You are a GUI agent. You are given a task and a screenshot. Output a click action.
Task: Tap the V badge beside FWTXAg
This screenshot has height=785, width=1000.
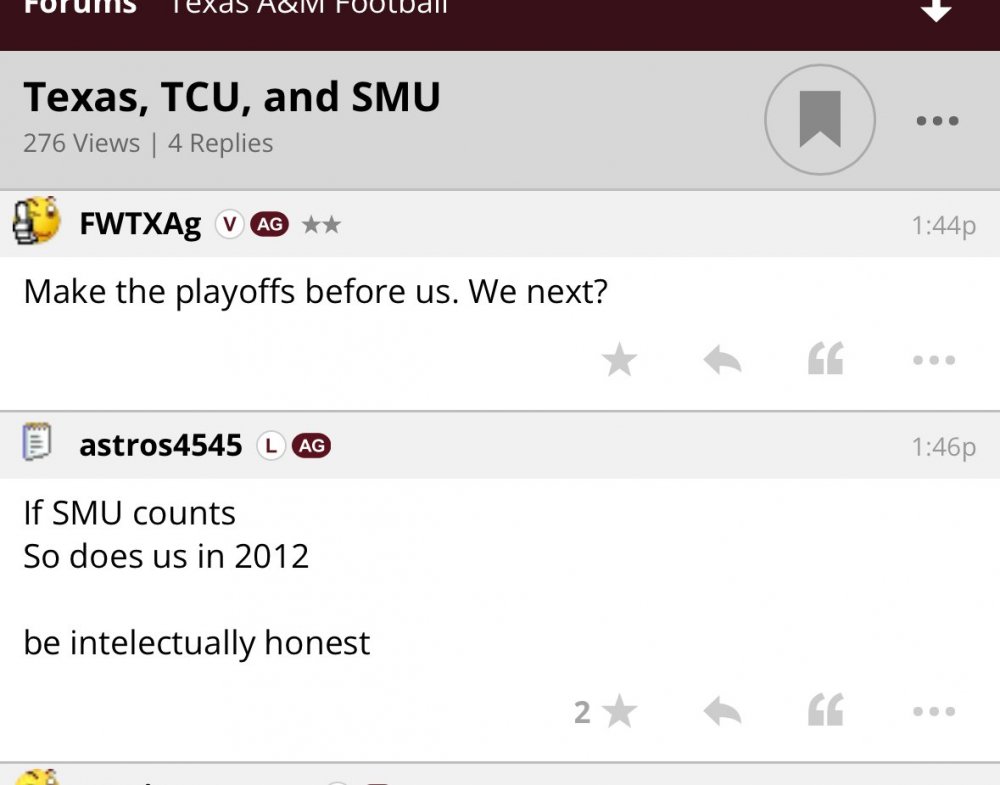(230, 225)
